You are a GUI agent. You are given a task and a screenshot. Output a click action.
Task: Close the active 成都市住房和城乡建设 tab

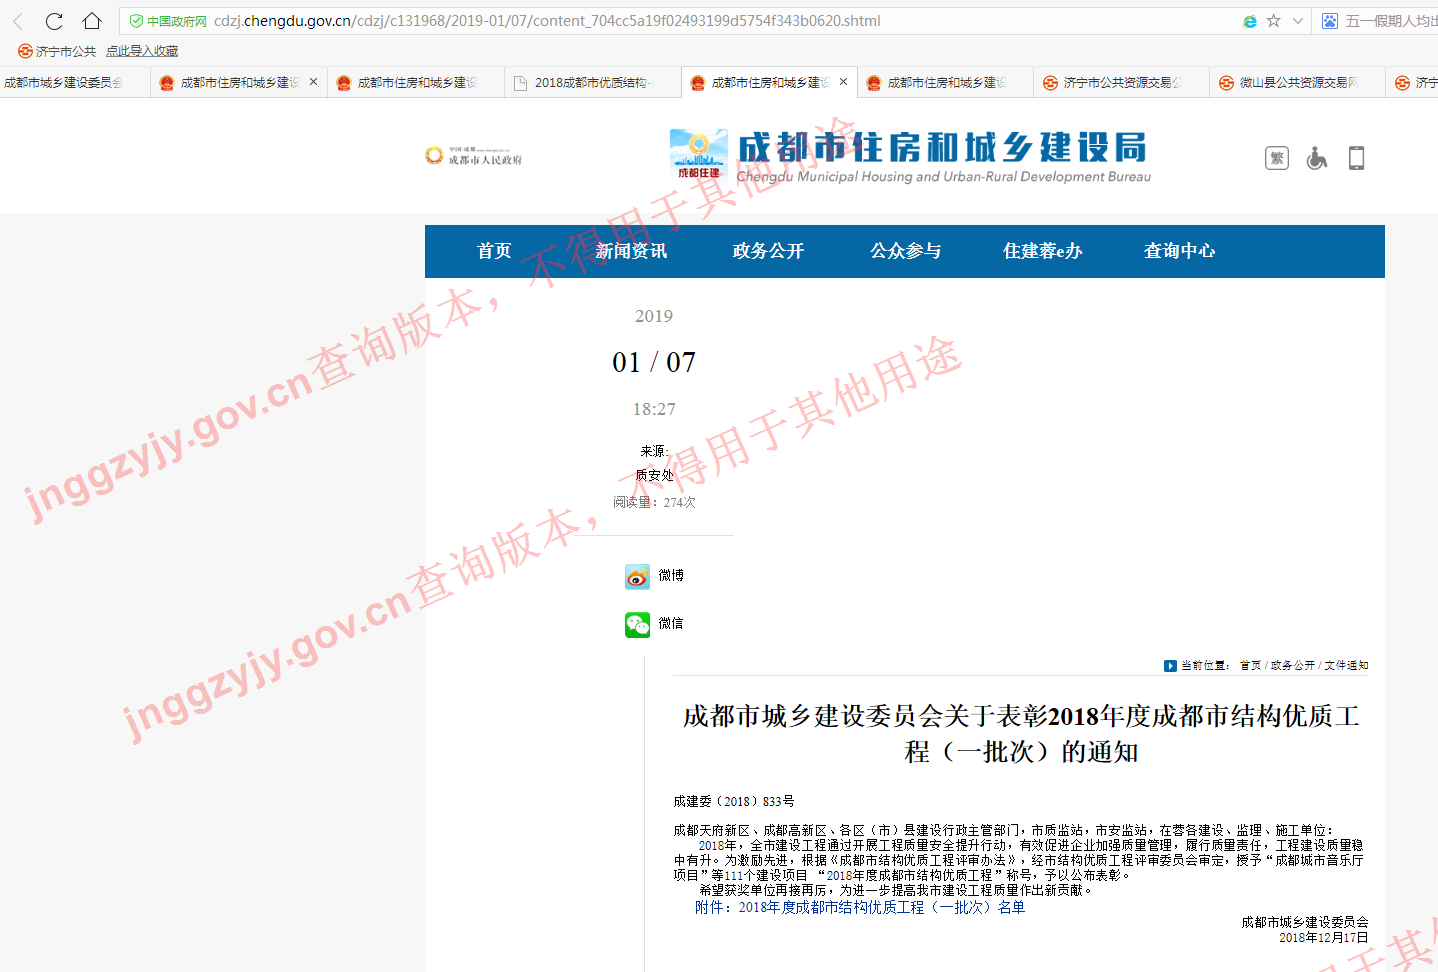pyautogui.click(x=843, y=82)
